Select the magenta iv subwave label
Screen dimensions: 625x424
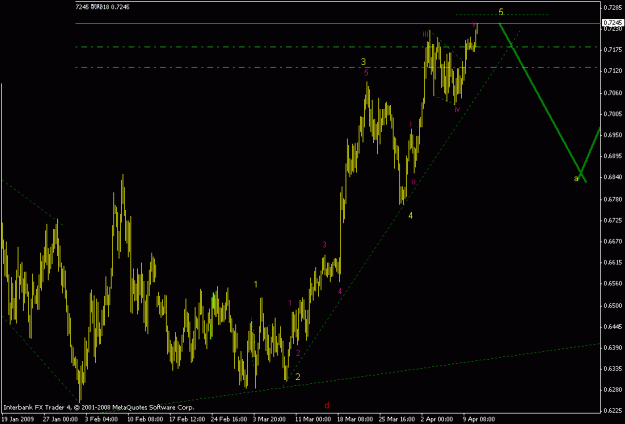pos(457,109)
